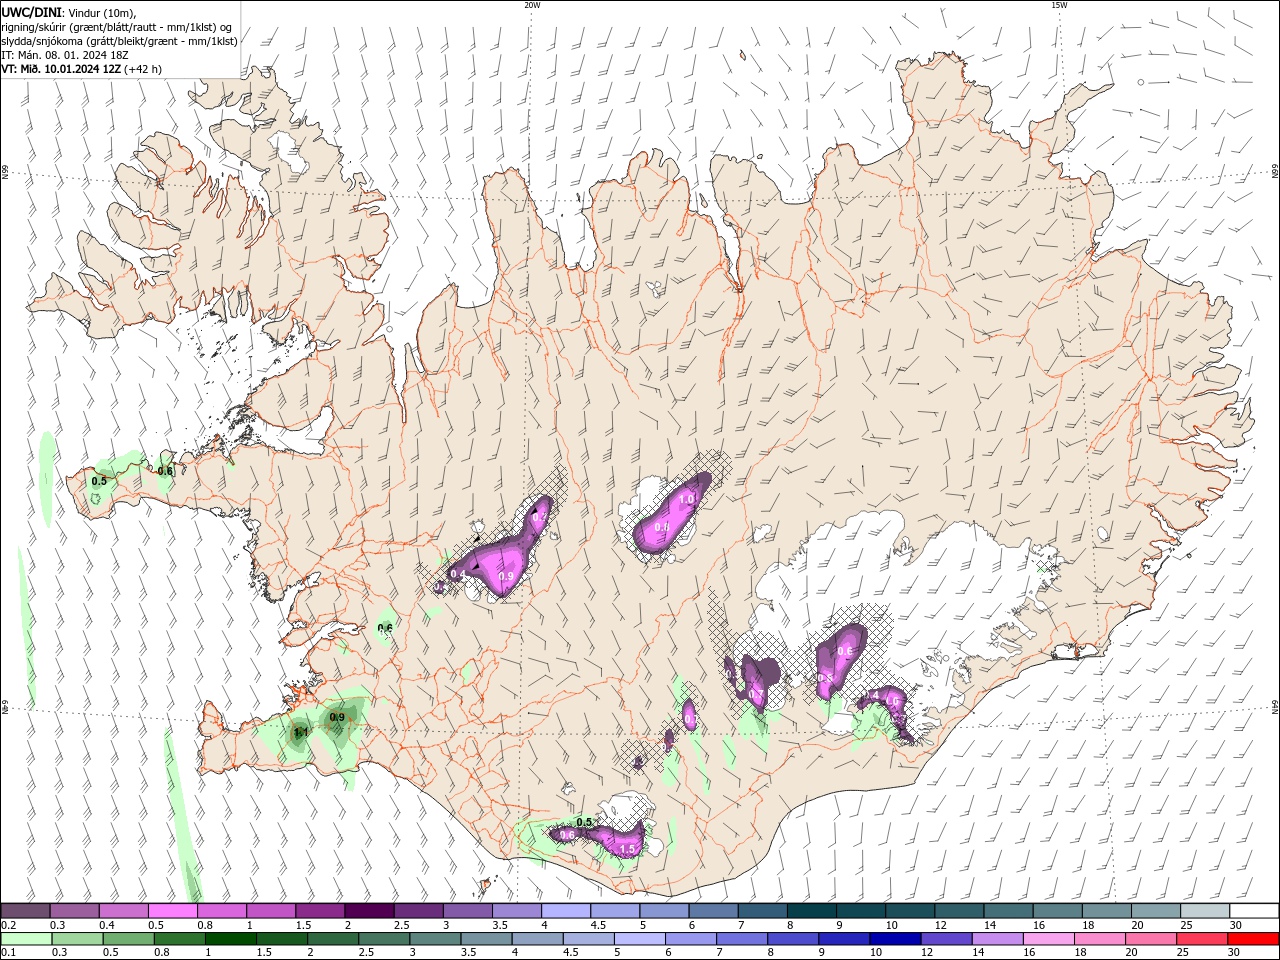Pick light gray upper swatch starting at 25
Image resolution: width=1280 pixels, height=960 pixels.
[x=1205, y=911]
